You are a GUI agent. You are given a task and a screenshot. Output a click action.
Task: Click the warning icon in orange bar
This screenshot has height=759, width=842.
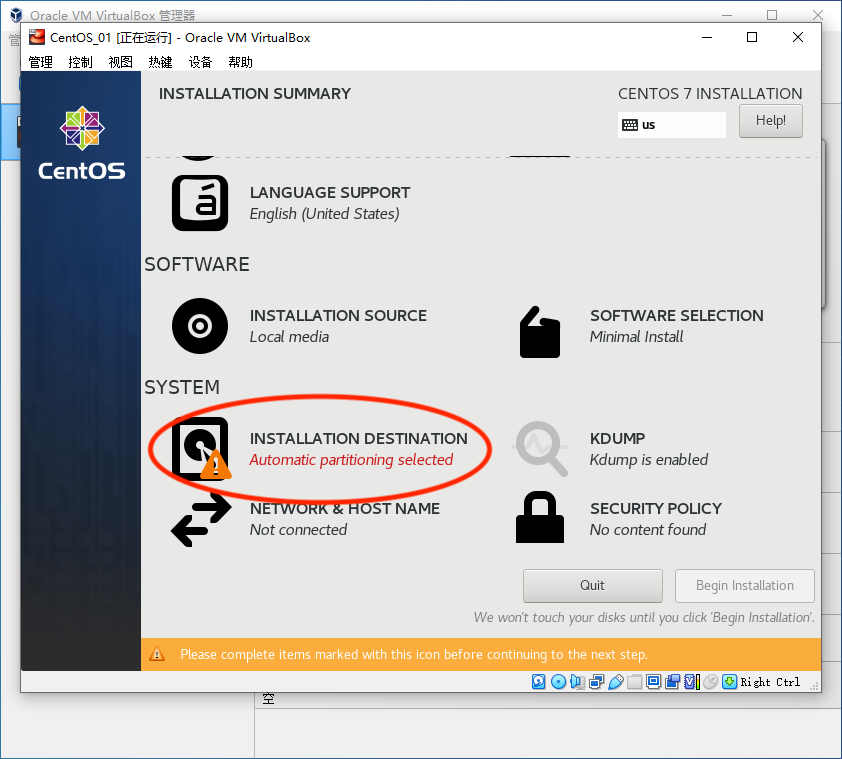pyautogui.click(x=157, y=654)
